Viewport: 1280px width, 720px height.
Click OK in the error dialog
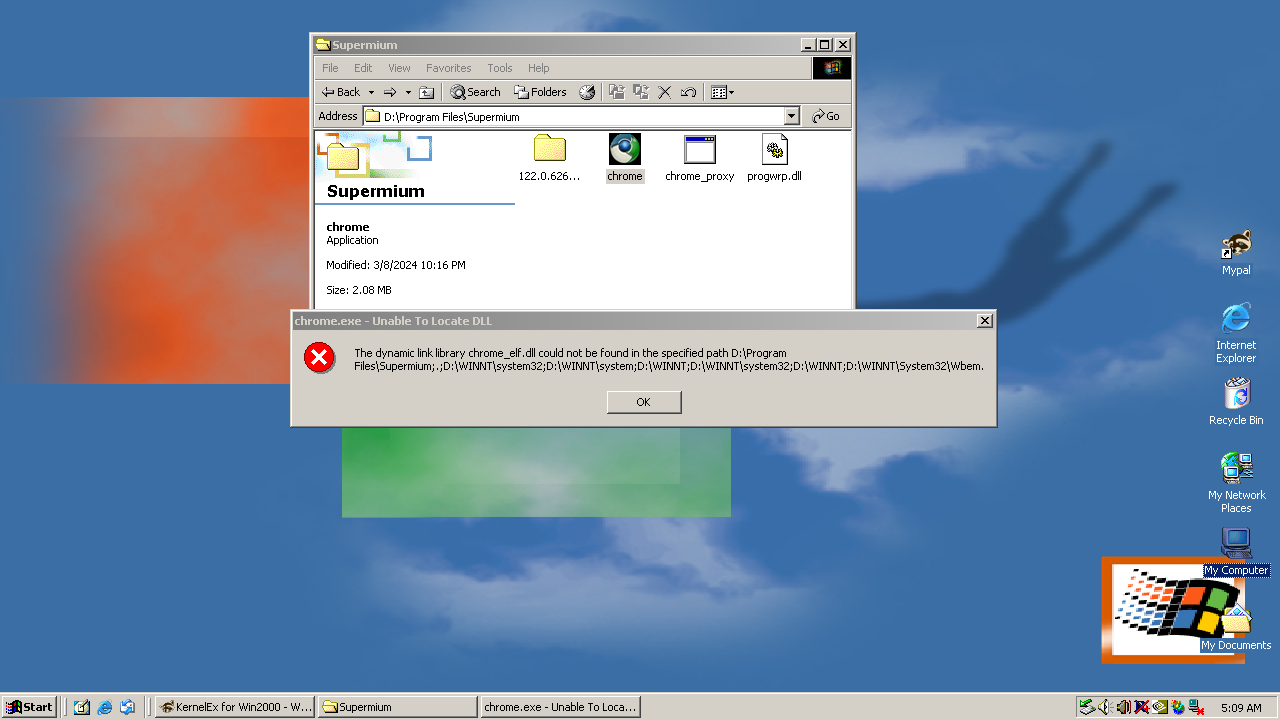click(644, 402)
